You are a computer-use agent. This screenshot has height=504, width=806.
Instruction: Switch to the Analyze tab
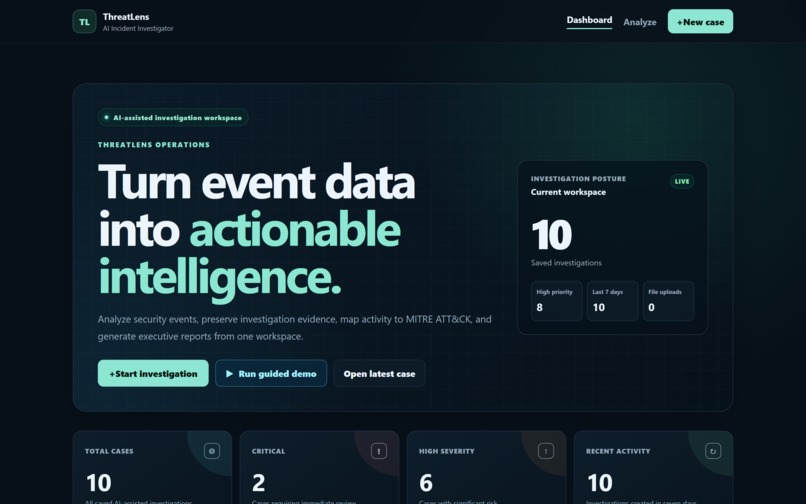(640, 22)
